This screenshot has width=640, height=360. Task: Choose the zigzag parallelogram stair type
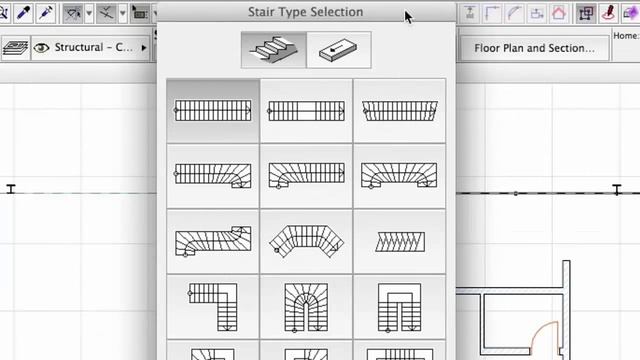point(400,241)
